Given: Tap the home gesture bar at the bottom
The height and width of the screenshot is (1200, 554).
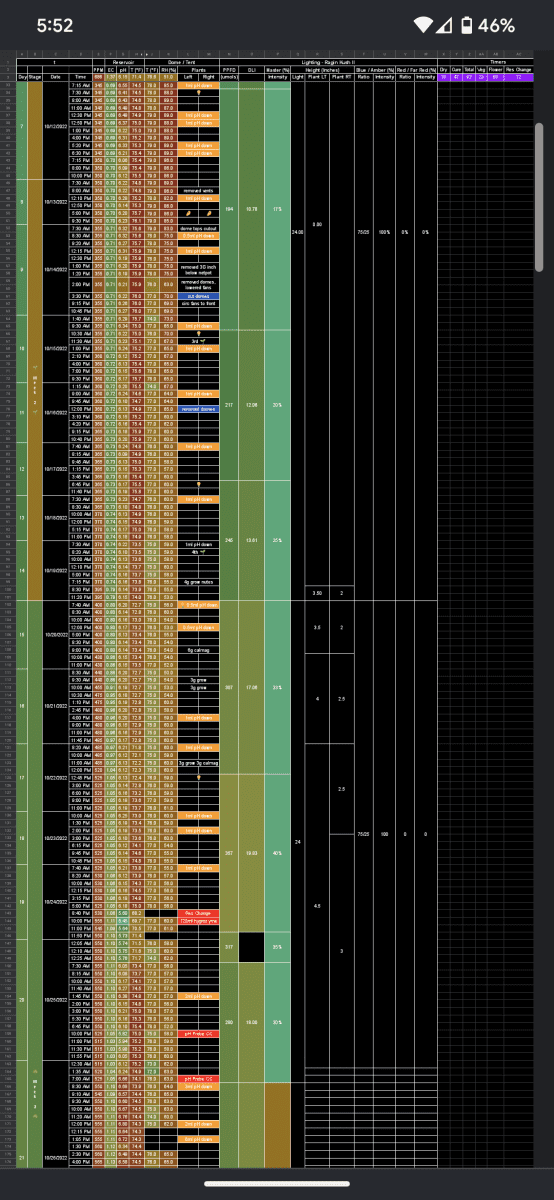Looking at the screenshot, I should click(x=277, y=1183).
